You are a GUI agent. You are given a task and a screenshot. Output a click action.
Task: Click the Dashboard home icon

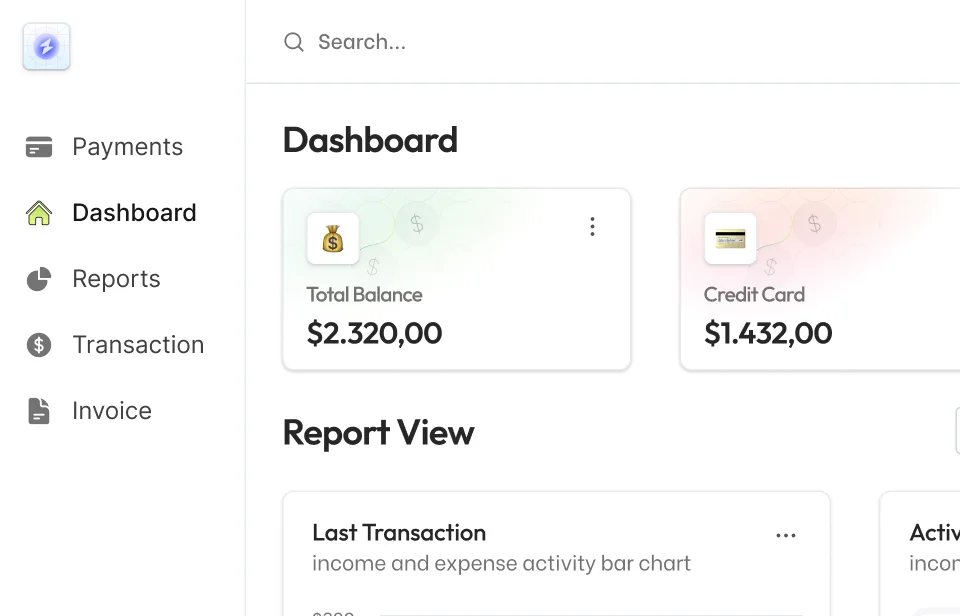(x=39, y=213)
